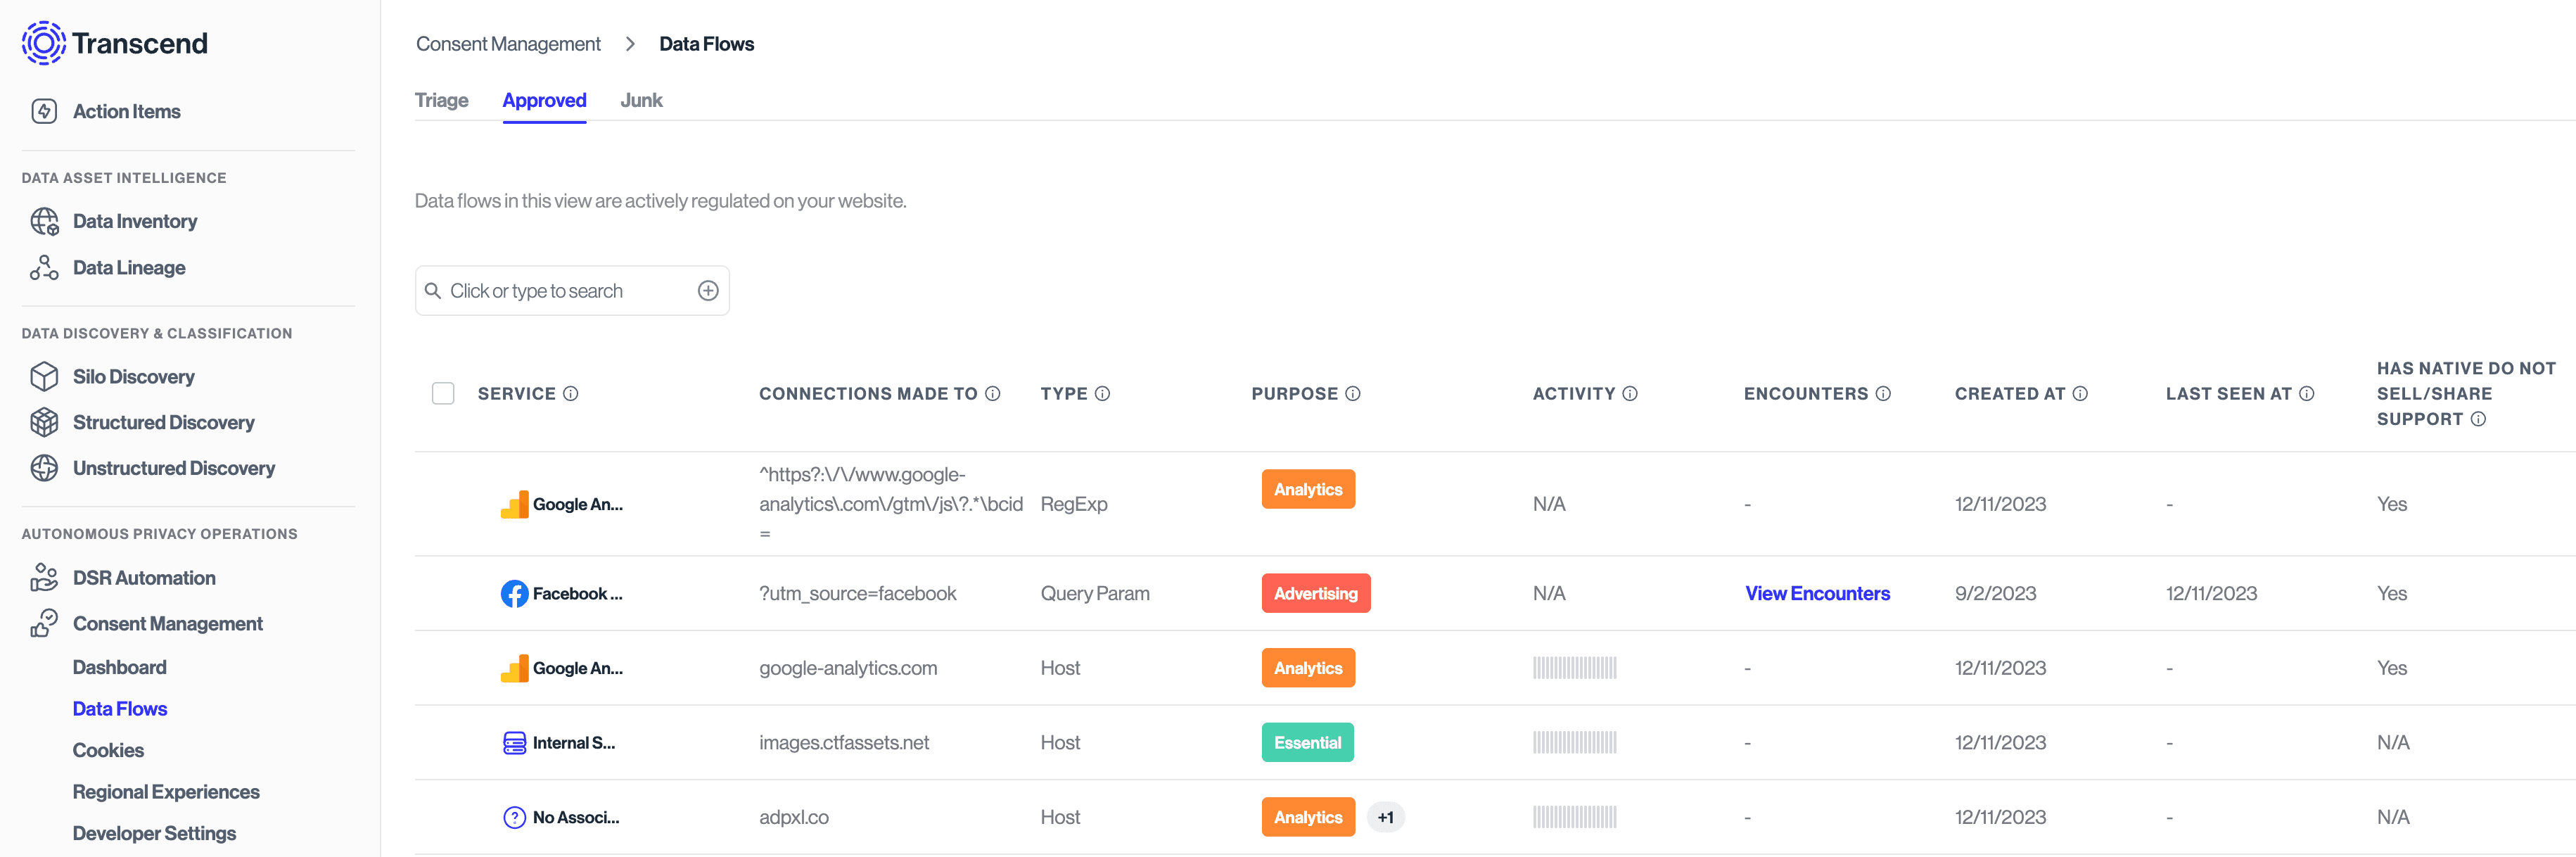Click the Data Inventory globe icon
Viewport: 2576px width, 857px height.
tap(44, 221)
